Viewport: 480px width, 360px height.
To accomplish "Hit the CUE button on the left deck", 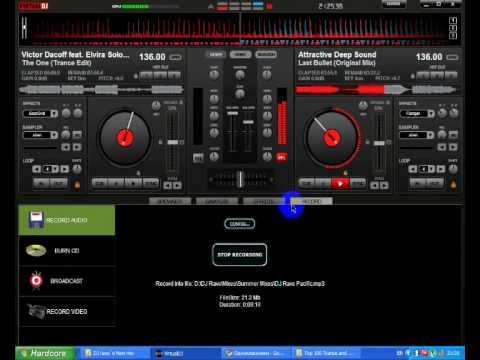I will pos(99,184).
